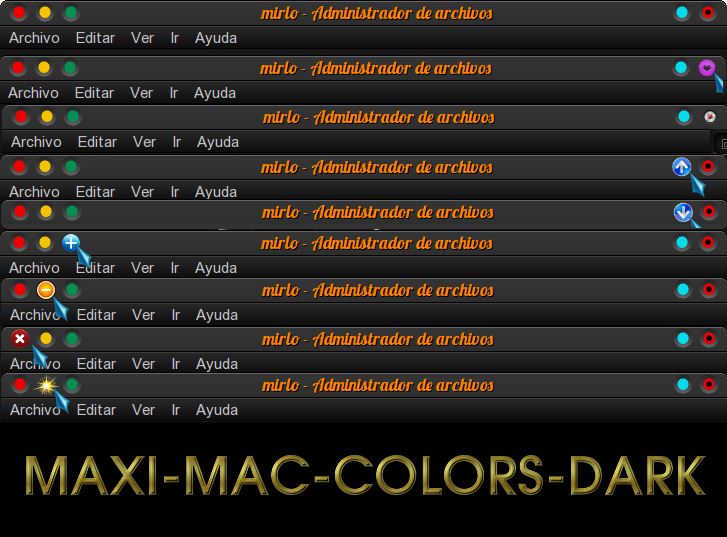This screenshot has width=727, height=537.
Task: Click title text in the sparkle window
Action: (x=378, y=385)
